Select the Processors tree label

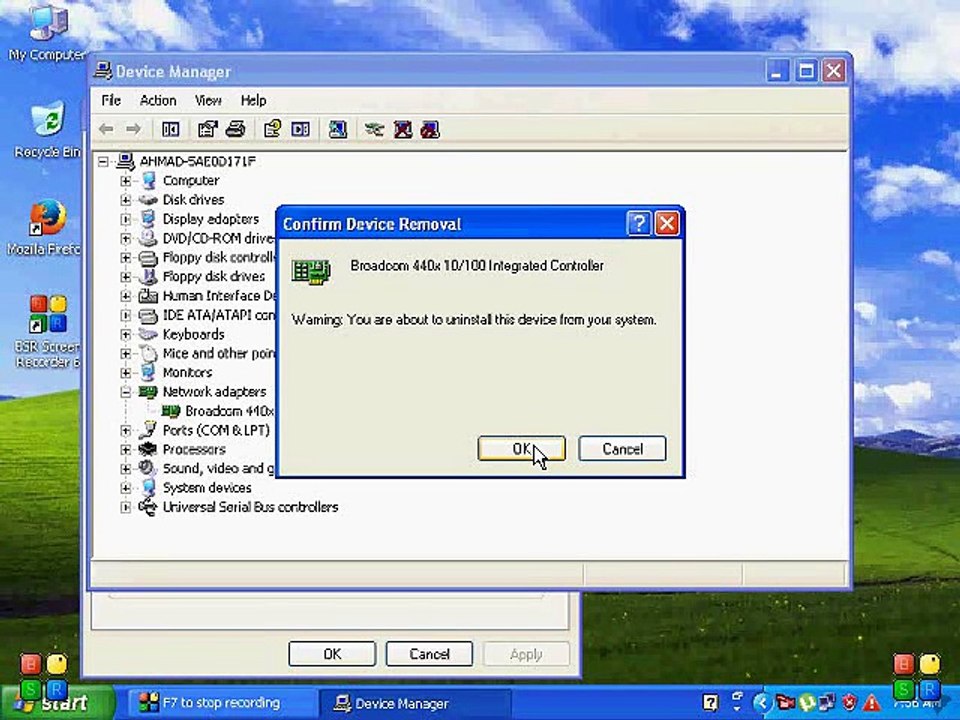coord(194,449)
